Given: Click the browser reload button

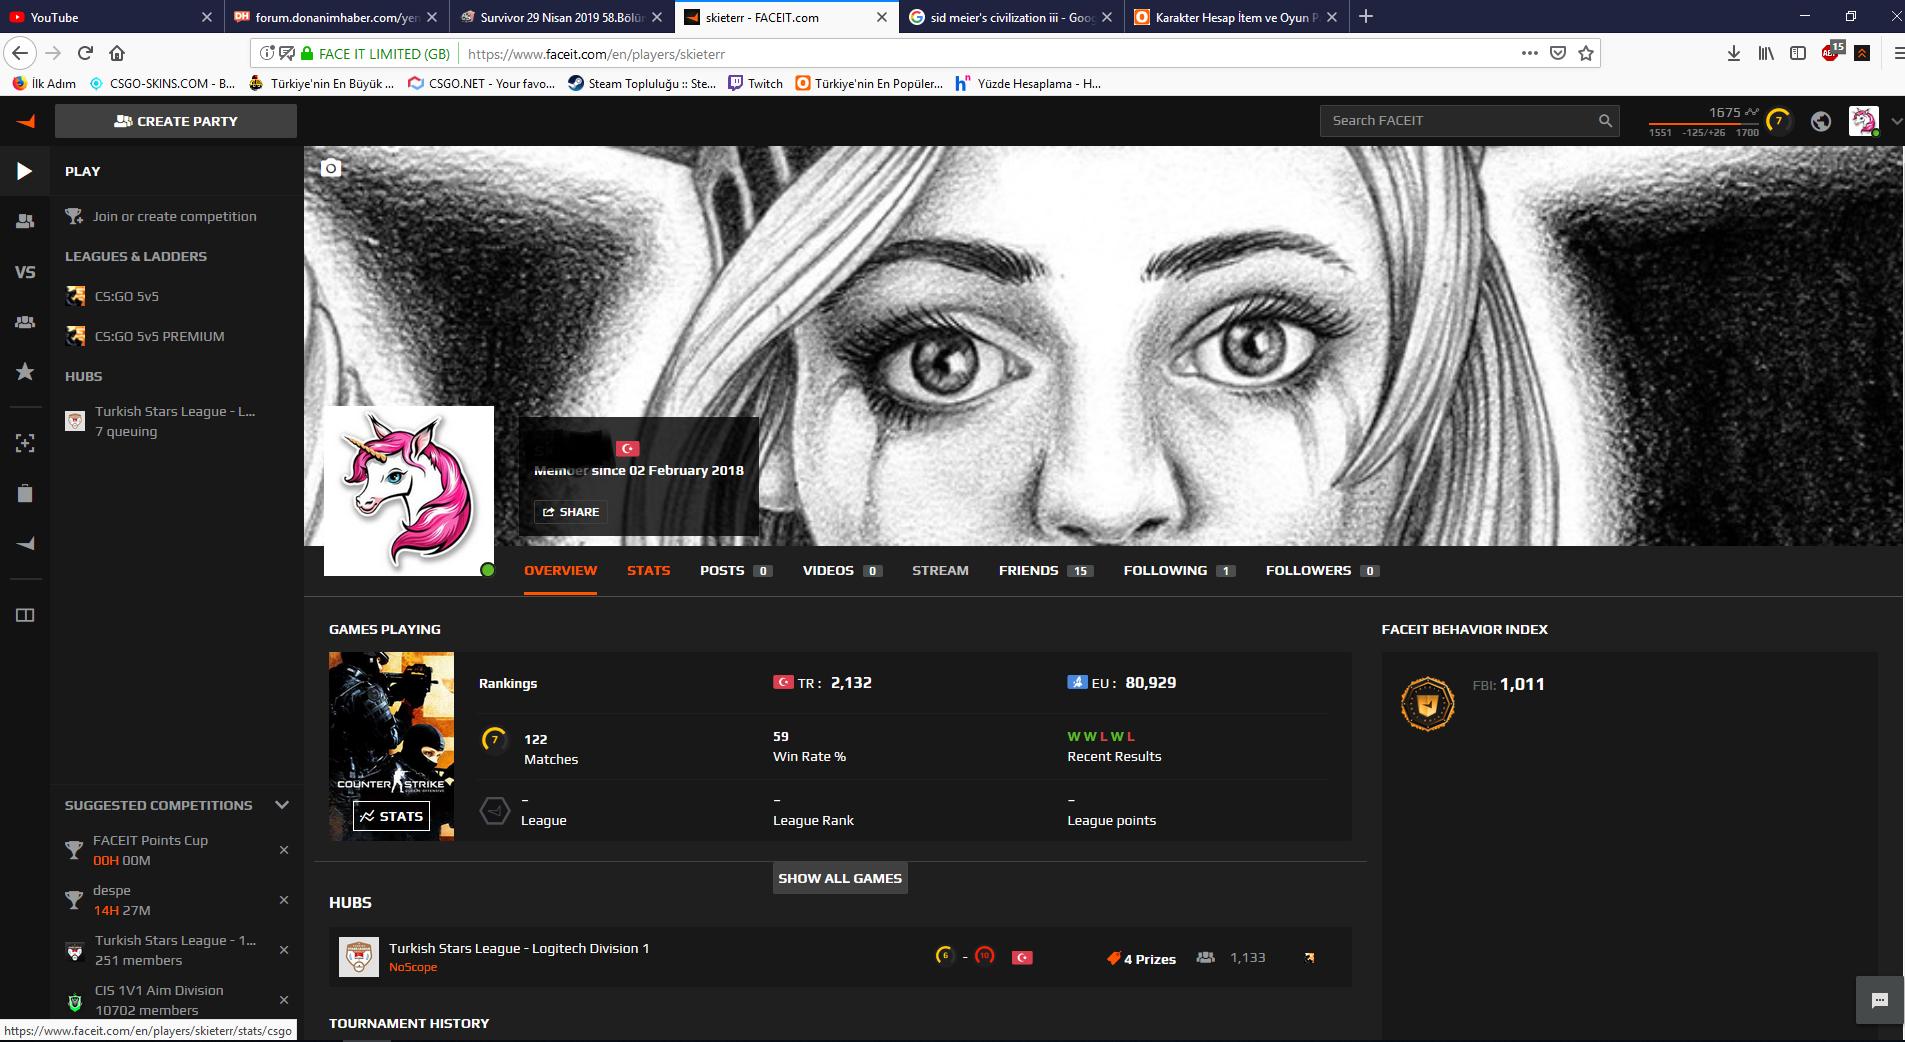Looking at the screenshot, I should click(x=85, y=53).
